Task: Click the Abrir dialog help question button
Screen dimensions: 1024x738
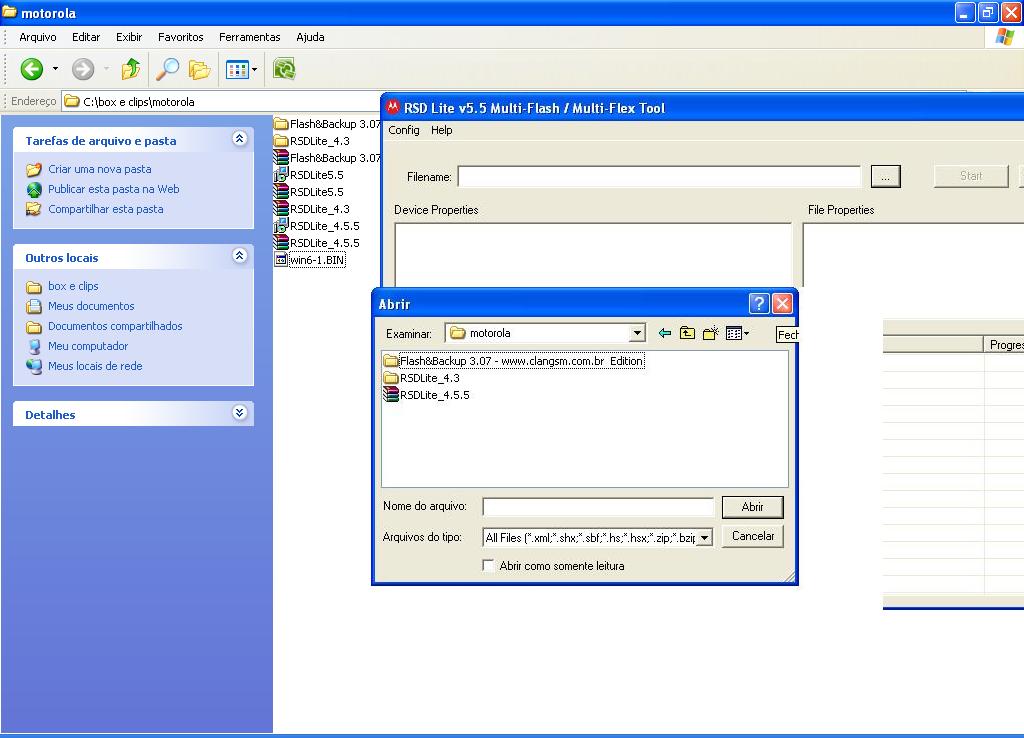Action: (758, 304)
